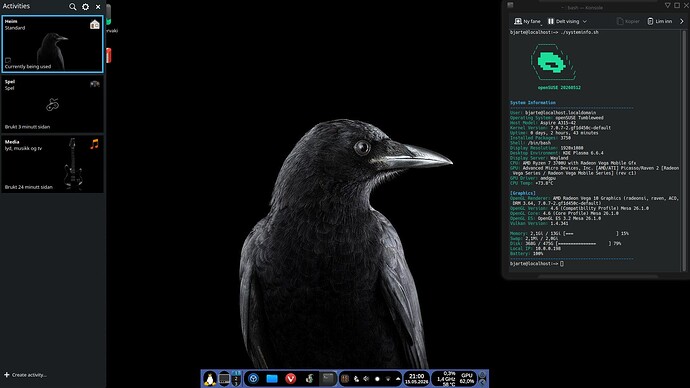Launch the blue circular app icon in taskbar
The width and height of the screenshot is (690, 388).
pyautogui.click(x=253, y=379)
